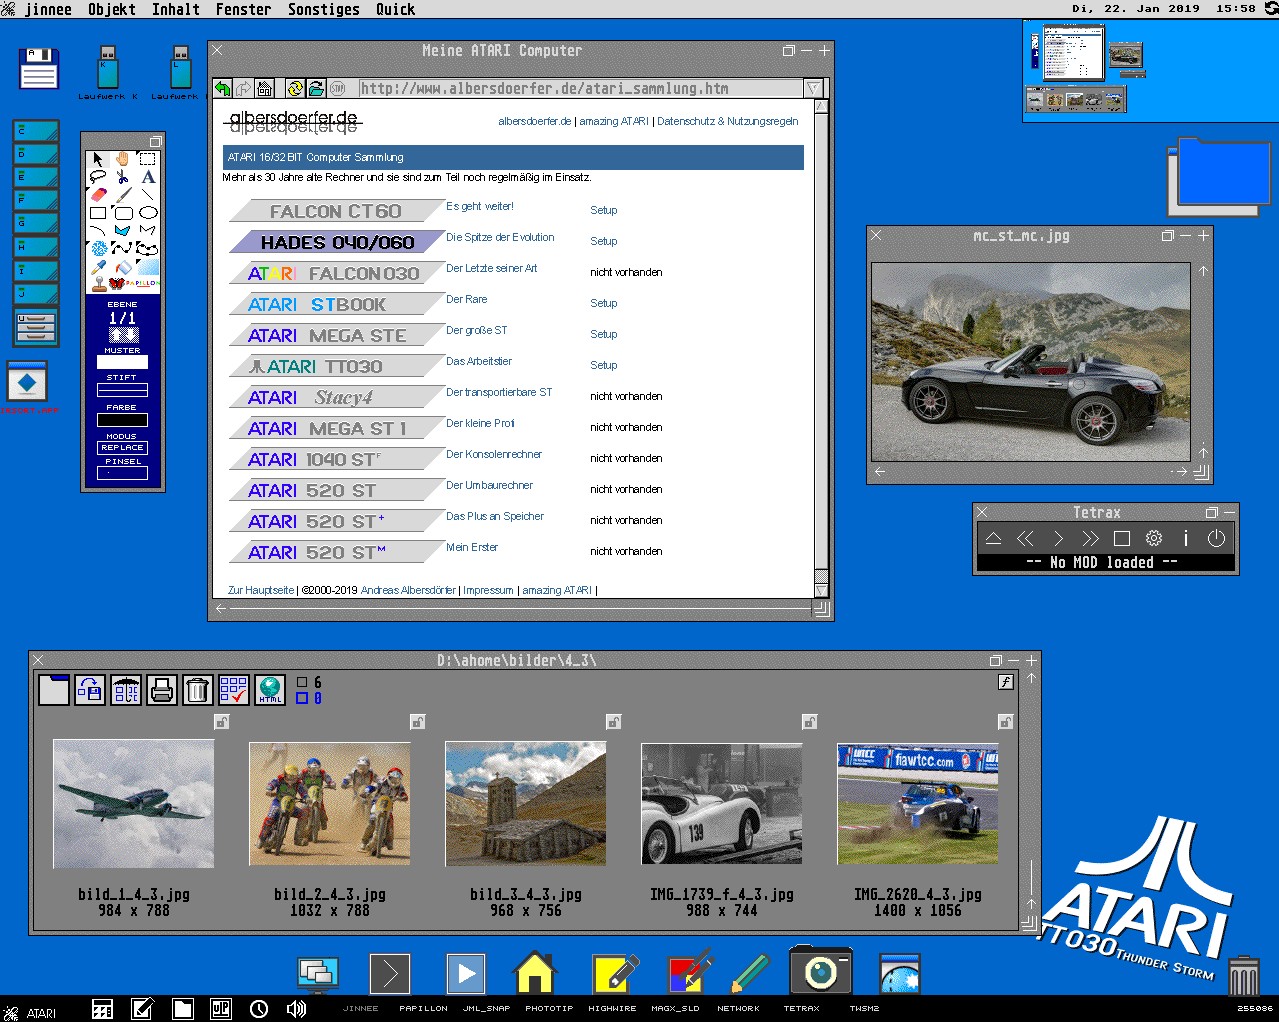1279x1022 pixels.
Task: Open the clock icon in the taskbar
Action: [258, 1009]
